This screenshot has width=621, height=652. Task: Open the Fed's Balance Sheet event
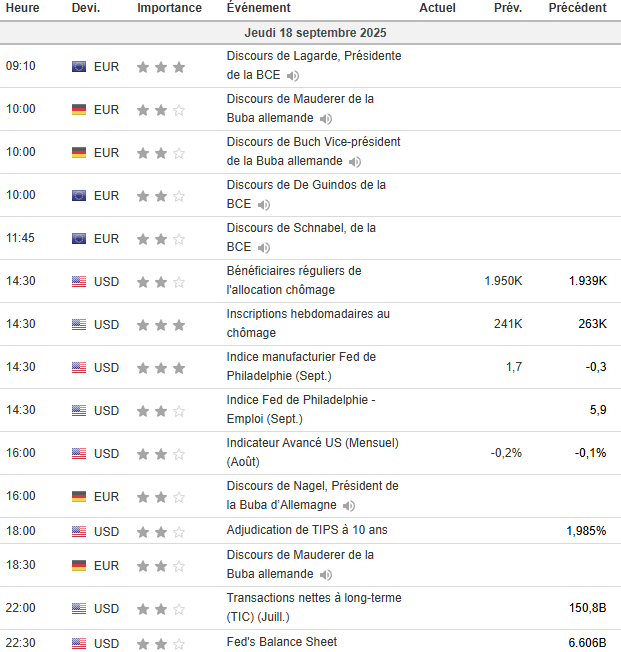tap(282, 642)
